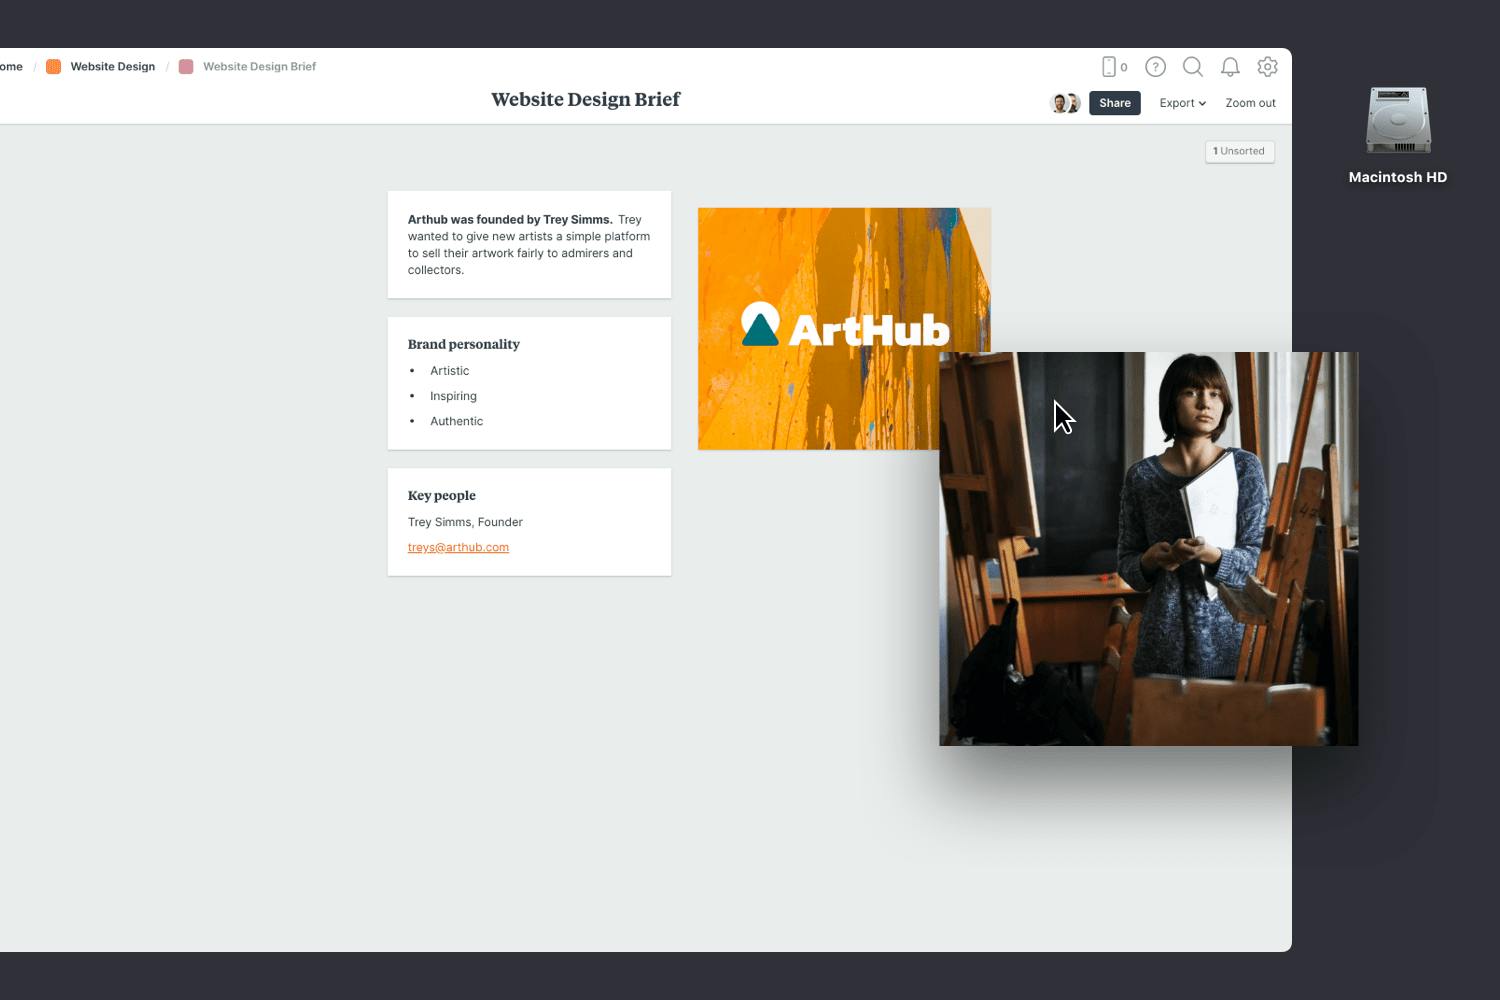View notifications via the bell icon
The height and width of the screenshot is (1000, 1500).
tap(1230, 66)
